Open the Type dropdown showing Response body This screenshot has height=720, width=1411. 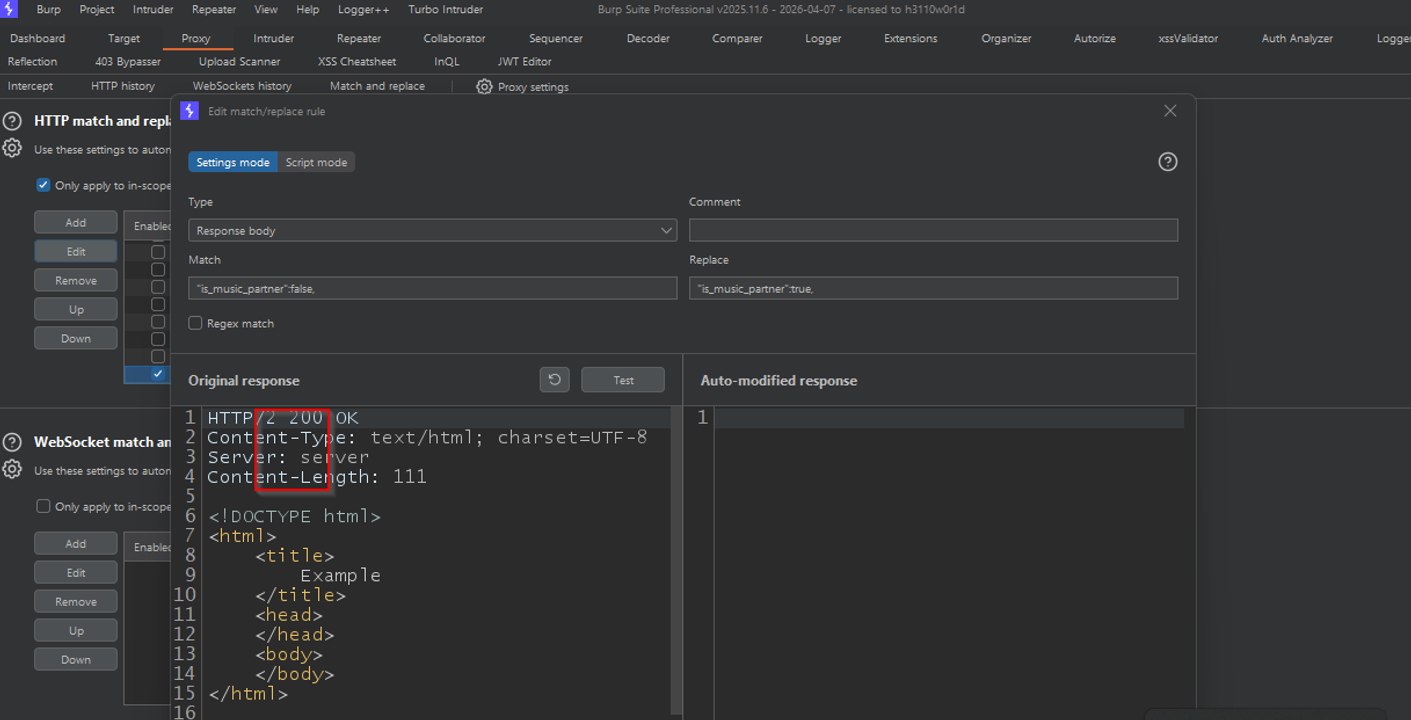pos(433,230)
